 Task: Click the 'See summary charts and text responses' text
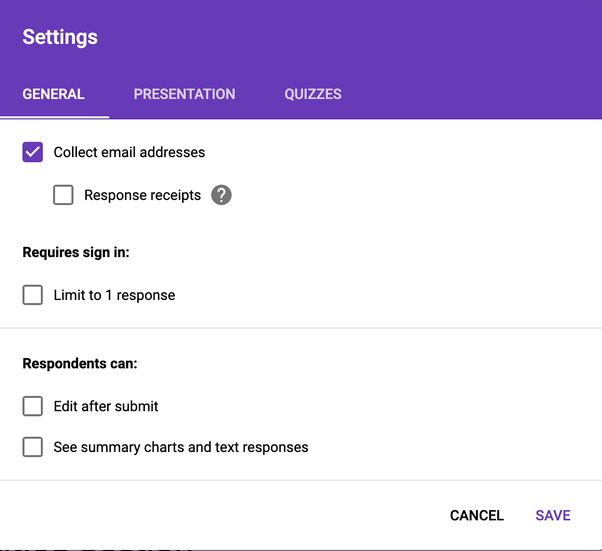181,447
